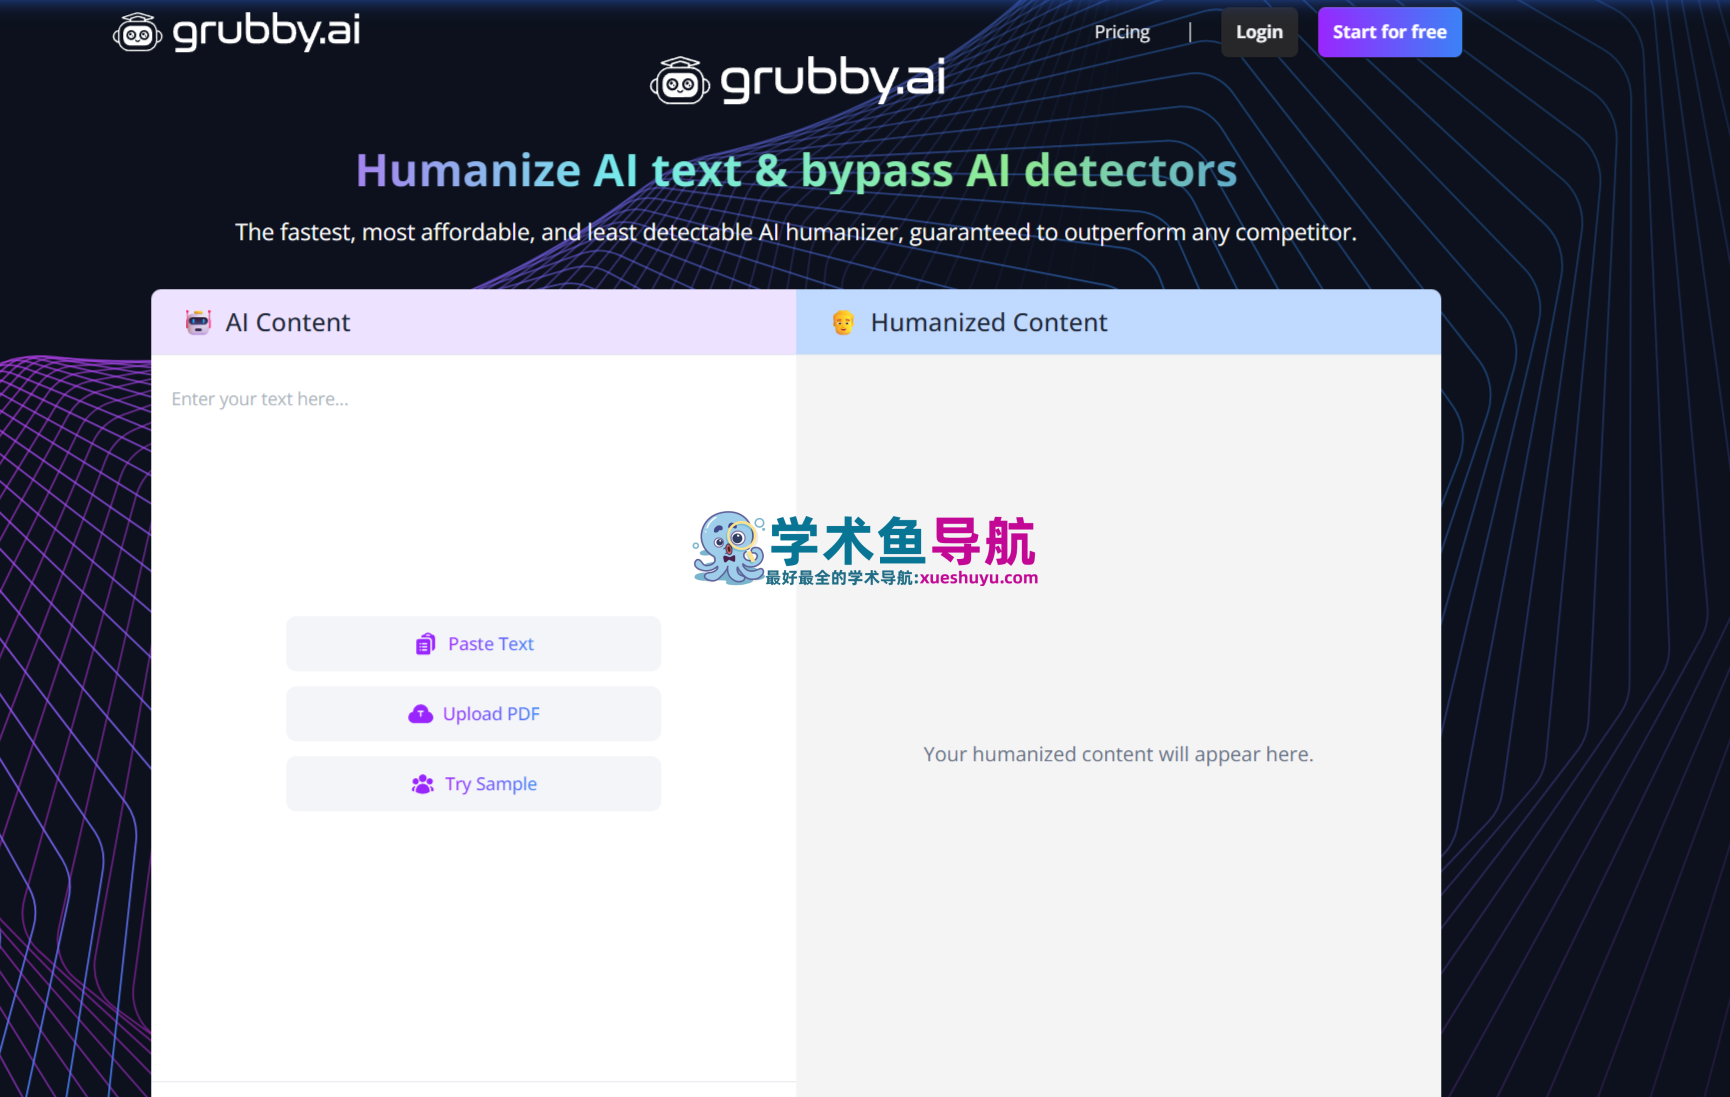The height and width of the screenshot is (1097, 1730).
Task: Click the clipboard icon beside Paste Text
Action: tap(426, 643)
